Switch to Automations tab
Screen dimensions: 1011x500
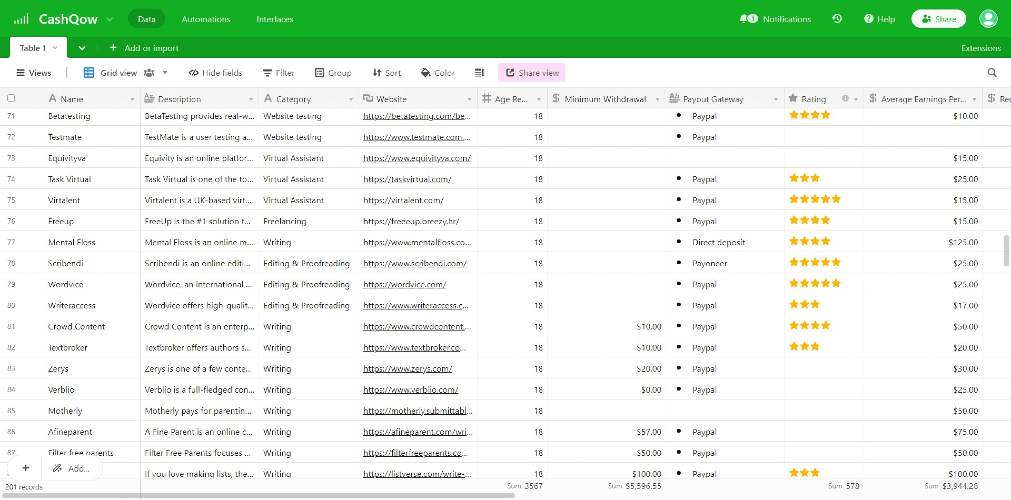pos(206,19)
